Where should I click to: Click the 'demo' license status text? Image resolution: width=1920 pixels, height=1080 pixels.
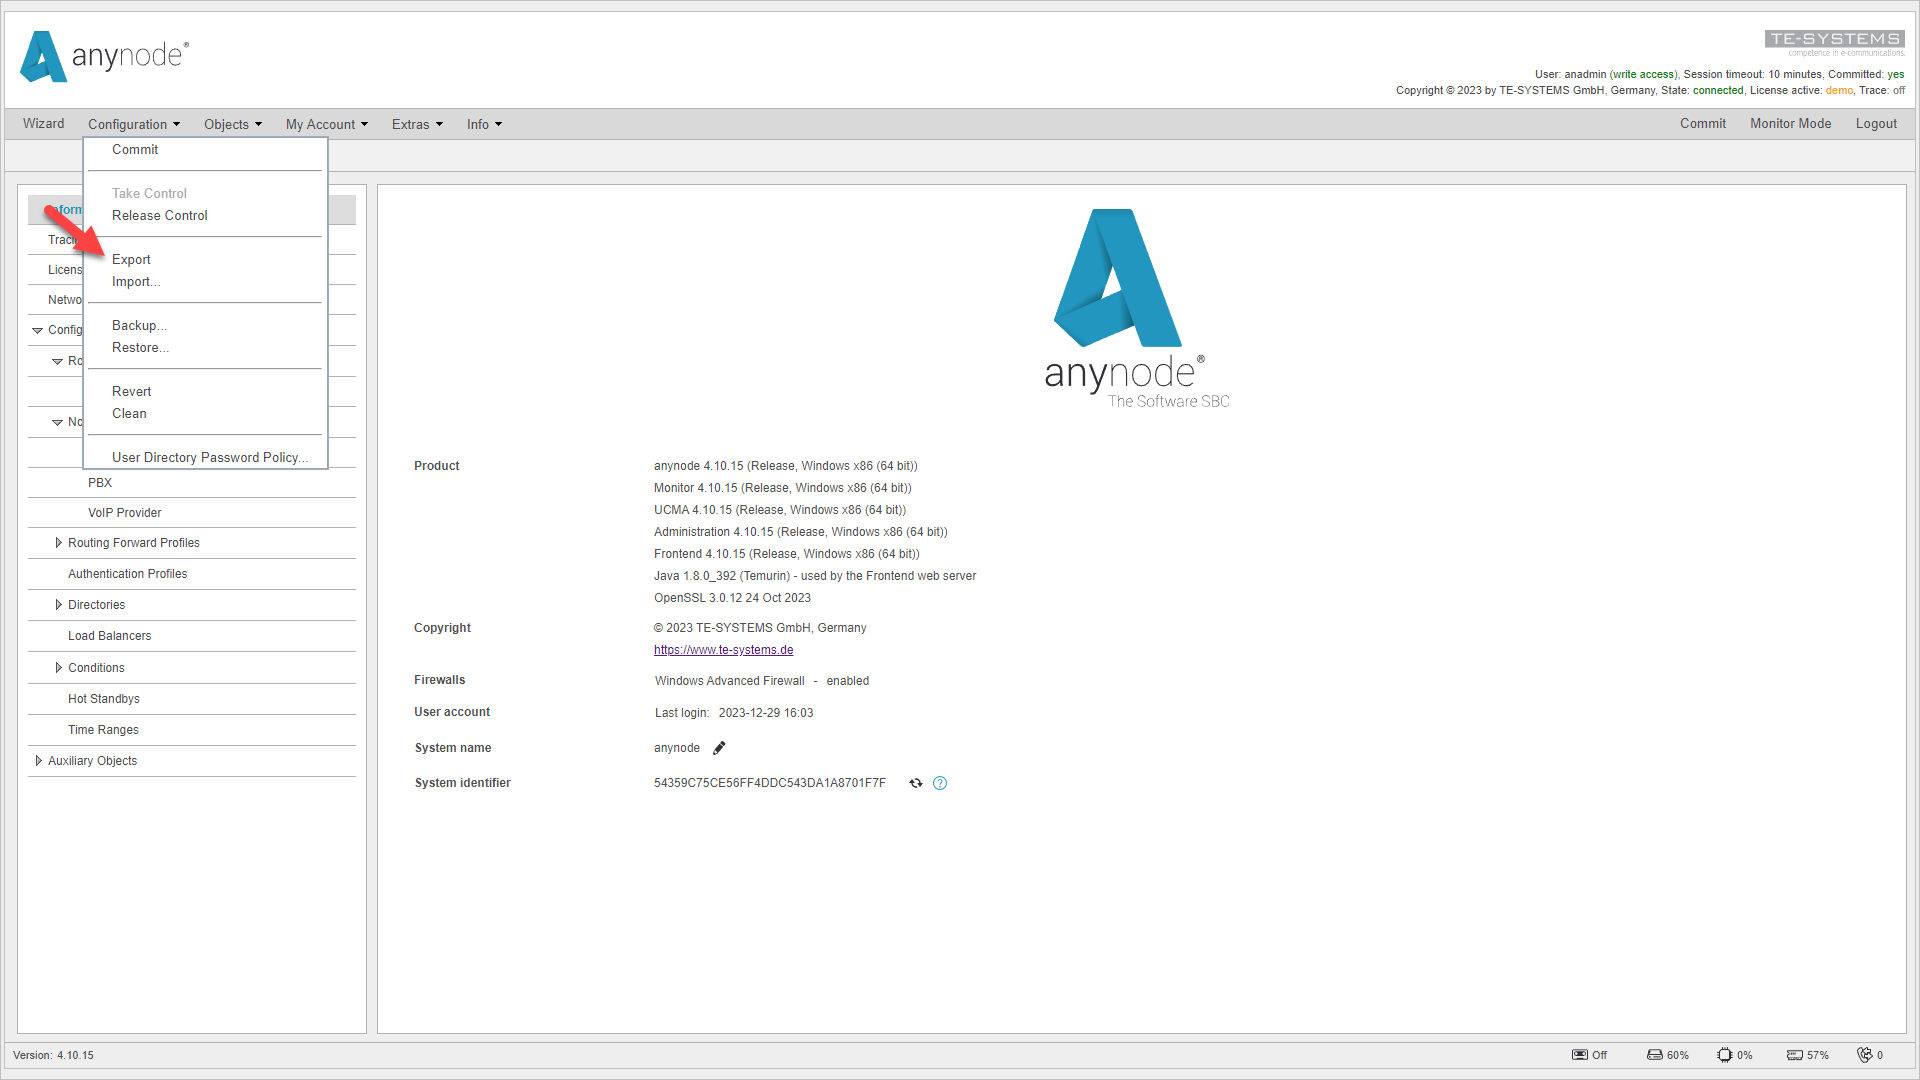coord(1839,90)
